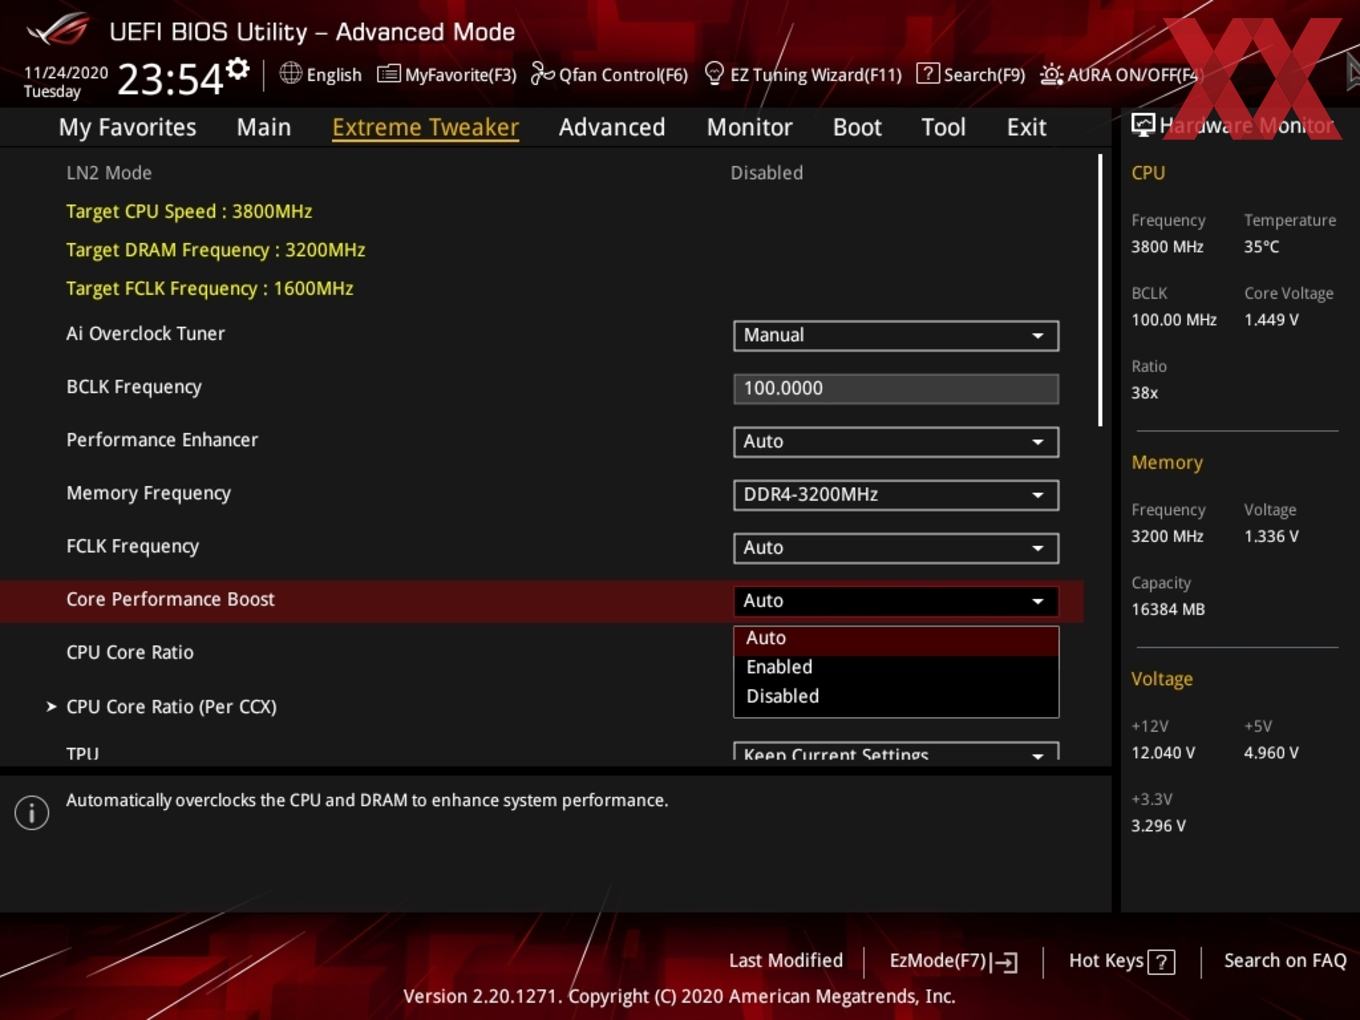Select the Core Performance Boost row label

170,600
